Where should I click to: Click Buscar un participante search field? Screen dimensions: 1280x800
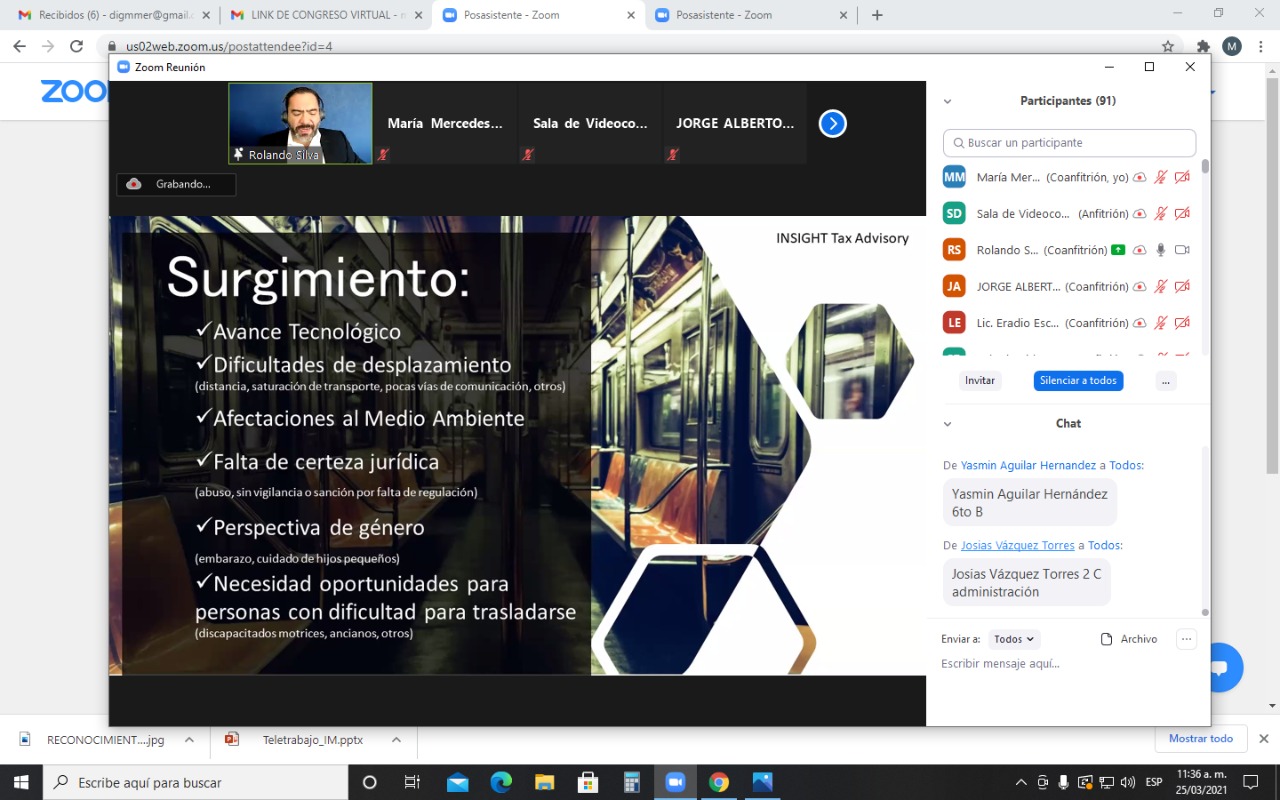coord(1069,143)
